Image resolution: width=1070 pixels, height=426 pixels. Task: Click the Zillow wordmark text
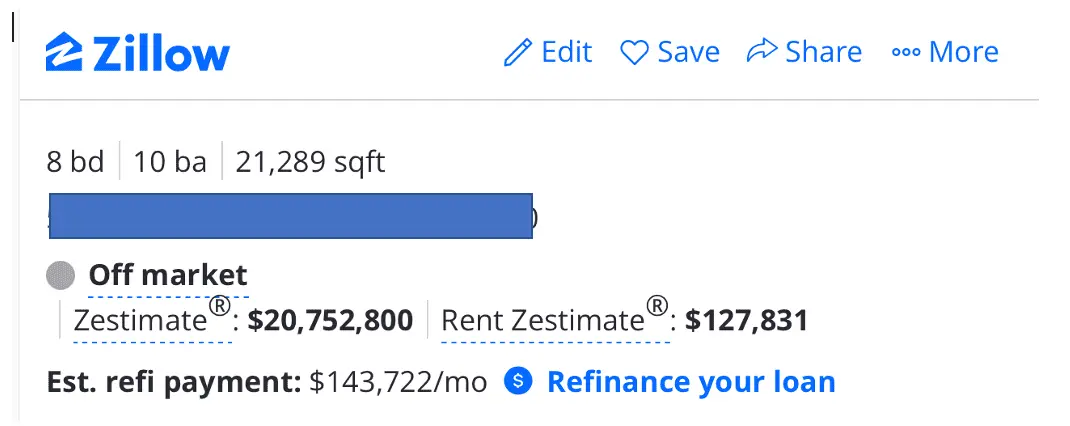click(x=161, y=53)
